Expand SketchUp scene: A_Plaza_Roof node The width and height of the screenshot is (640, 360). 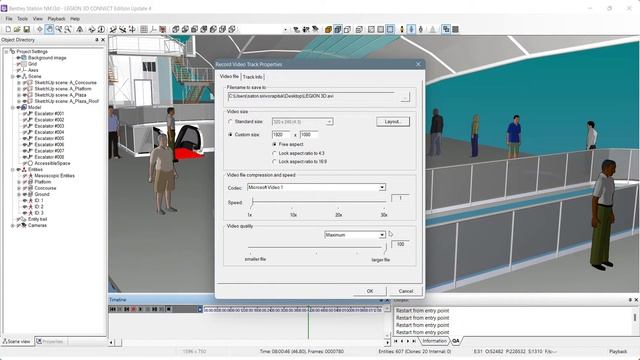19,101
